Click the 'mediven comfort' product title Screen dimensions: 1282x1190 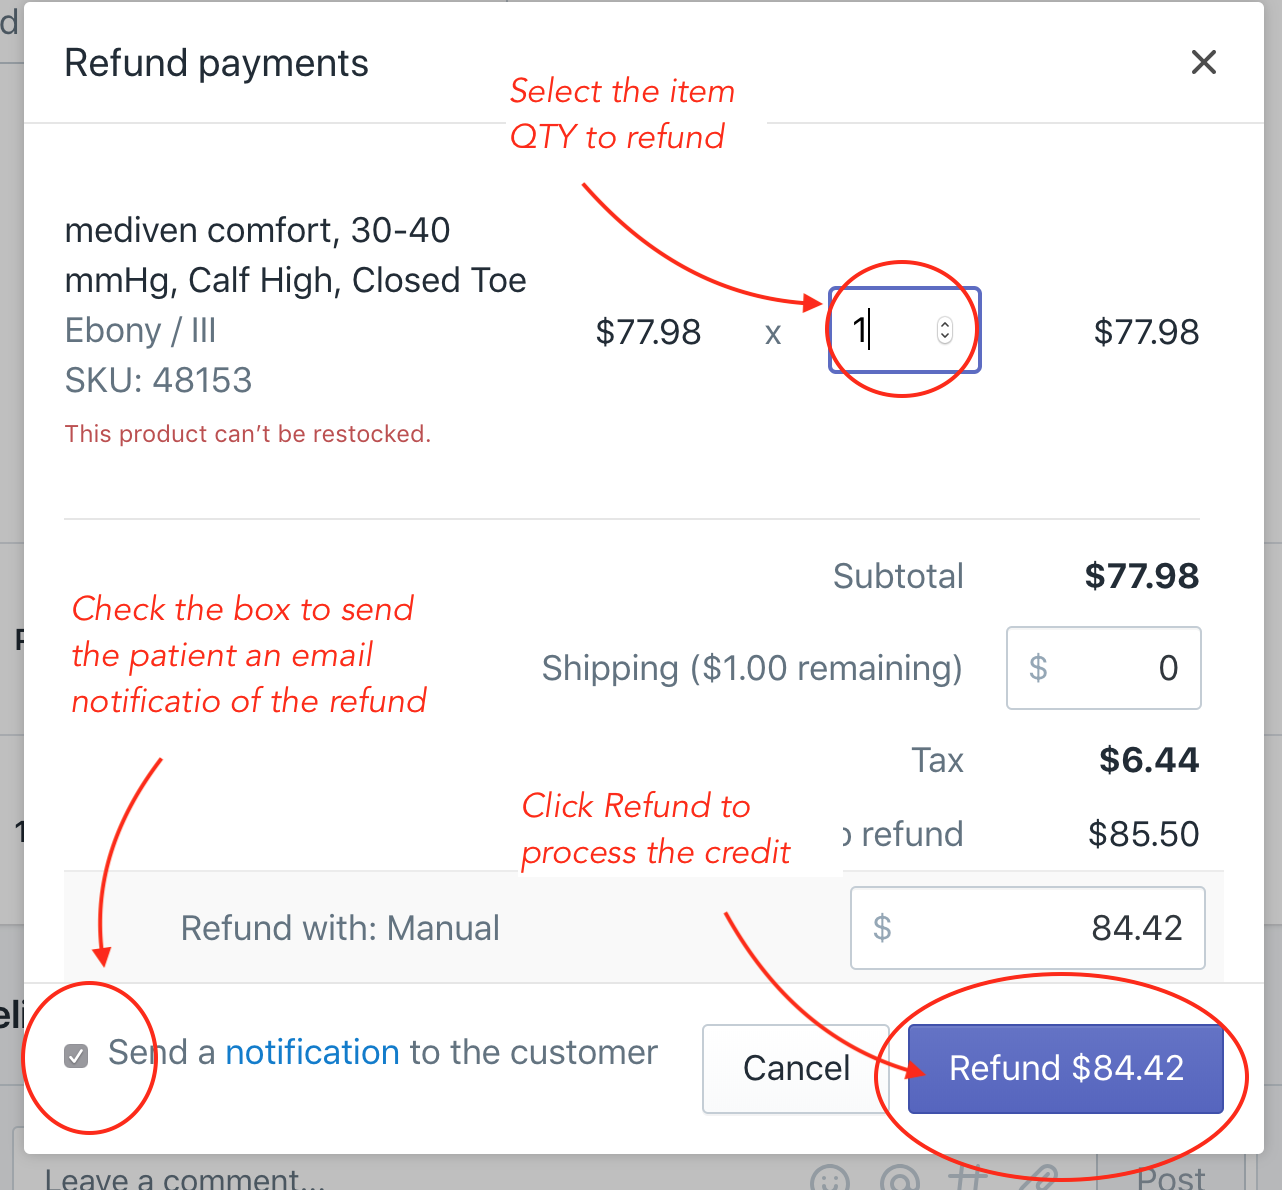coord(295,255)
